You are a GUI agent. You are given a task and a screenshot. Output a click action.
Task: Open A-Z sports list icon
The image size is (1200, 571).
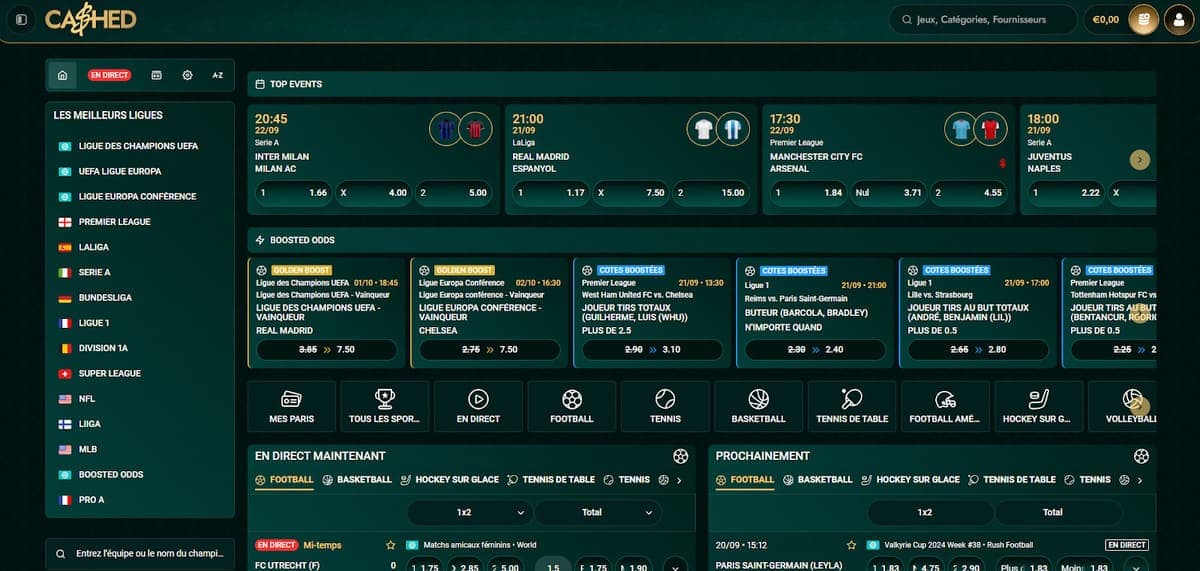(x=217, y=75)
